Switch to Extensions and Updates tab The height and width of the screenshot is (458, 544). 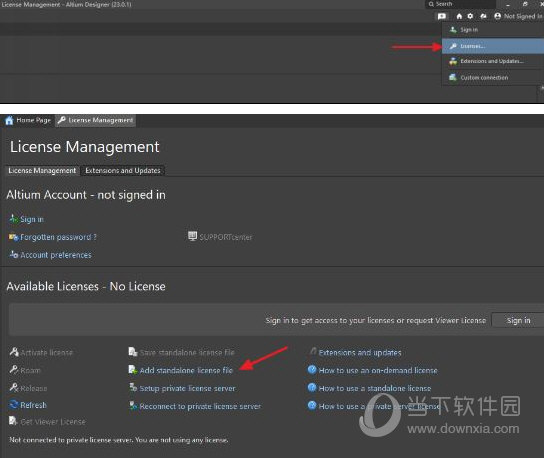click(x=123, y=171)
